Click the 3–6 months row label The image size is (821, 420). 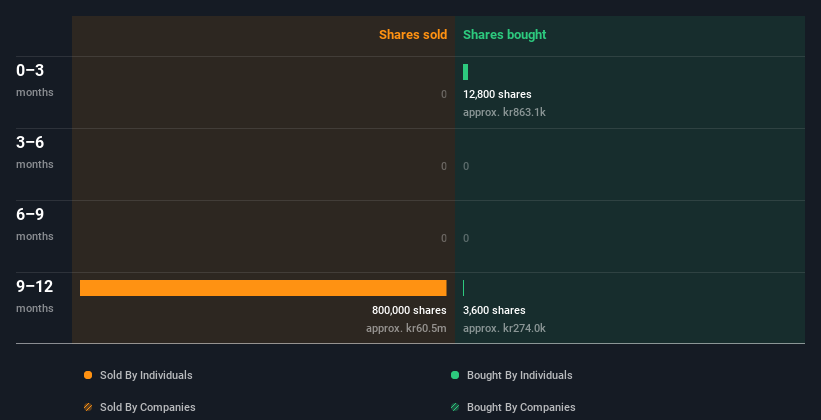point(35,152)
